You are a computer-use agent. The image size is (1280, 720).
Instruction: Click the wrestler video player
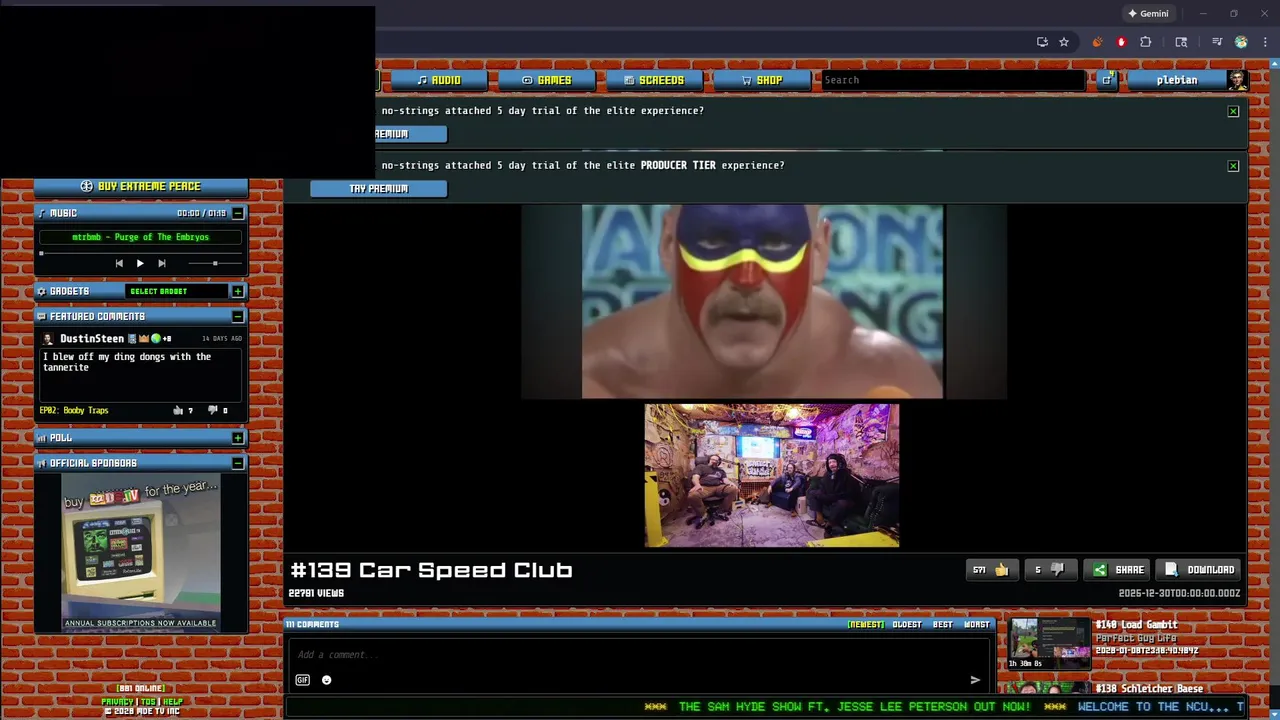(762, 302)
